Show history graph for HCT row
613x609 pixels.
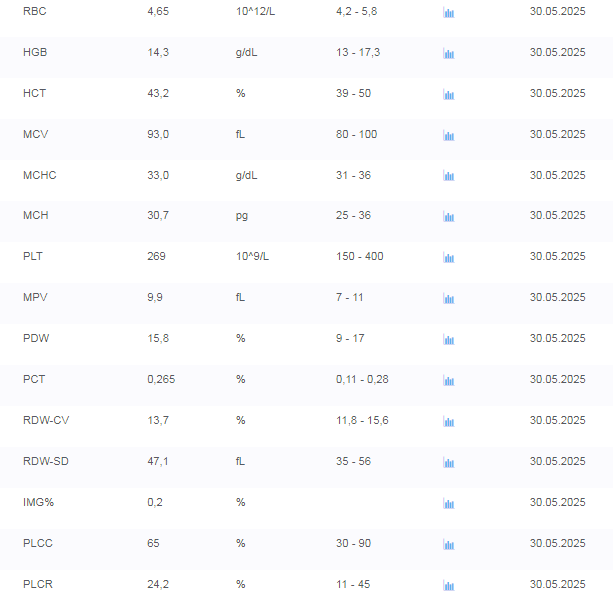pyautogui.click(x=449, y=94)
